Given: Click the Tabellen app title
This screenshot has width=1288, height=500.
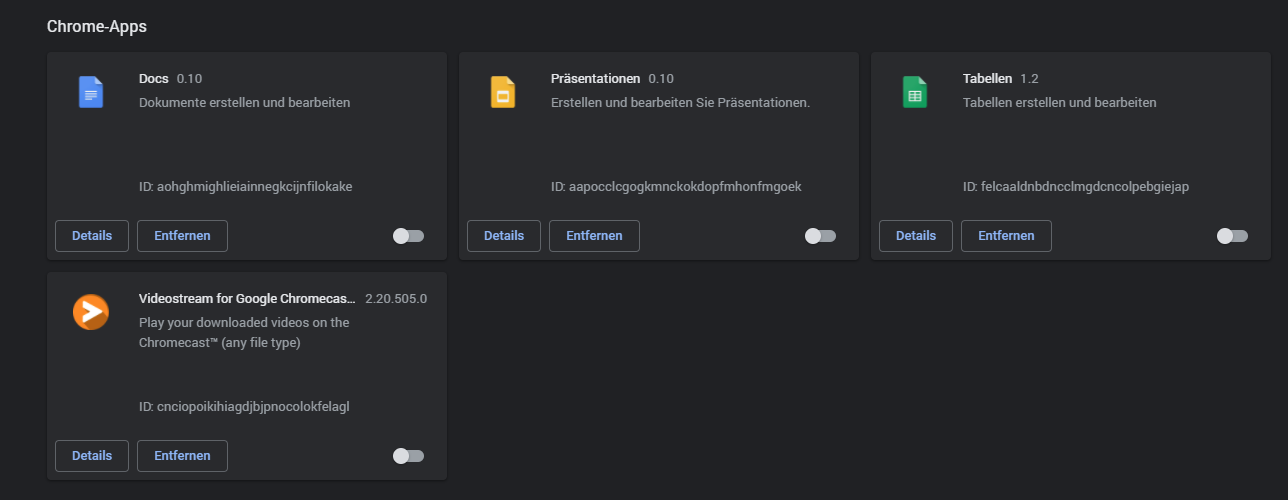Looking at the screenshot, I should pos(988,78).
